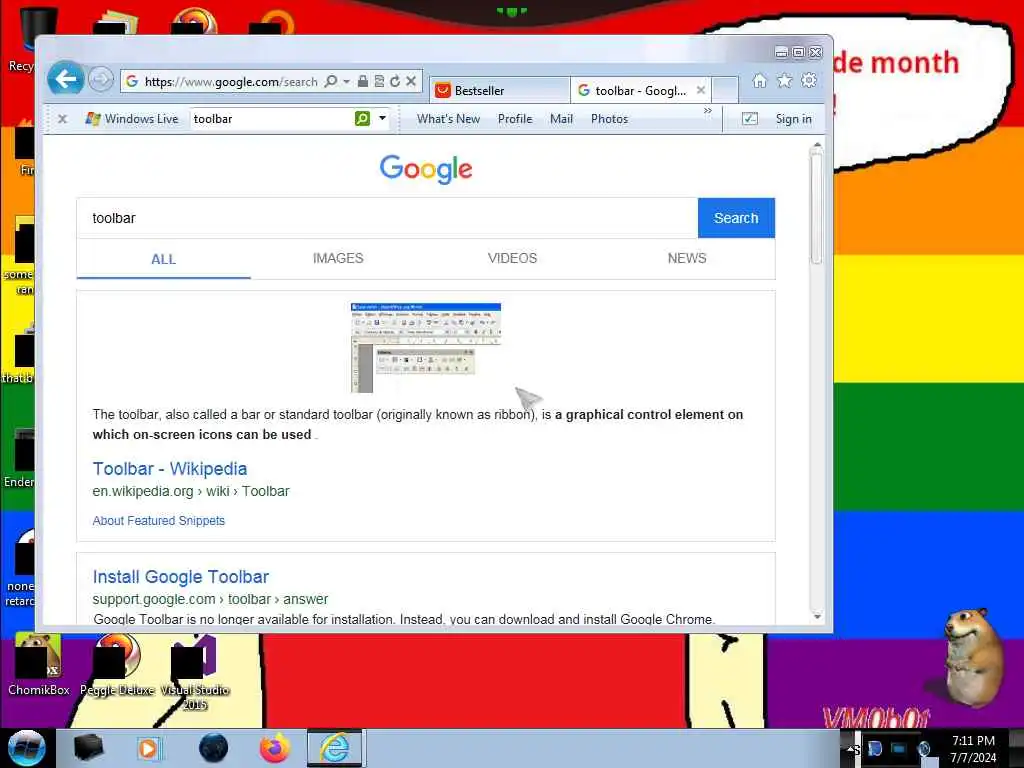Switch to IMAGES results tab

(x=338, y=259)
